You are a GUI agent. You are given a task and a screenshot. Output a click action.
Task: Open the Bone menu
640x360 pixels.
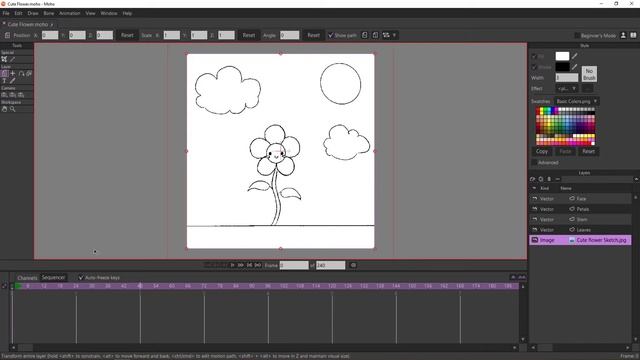coord(49,13)
